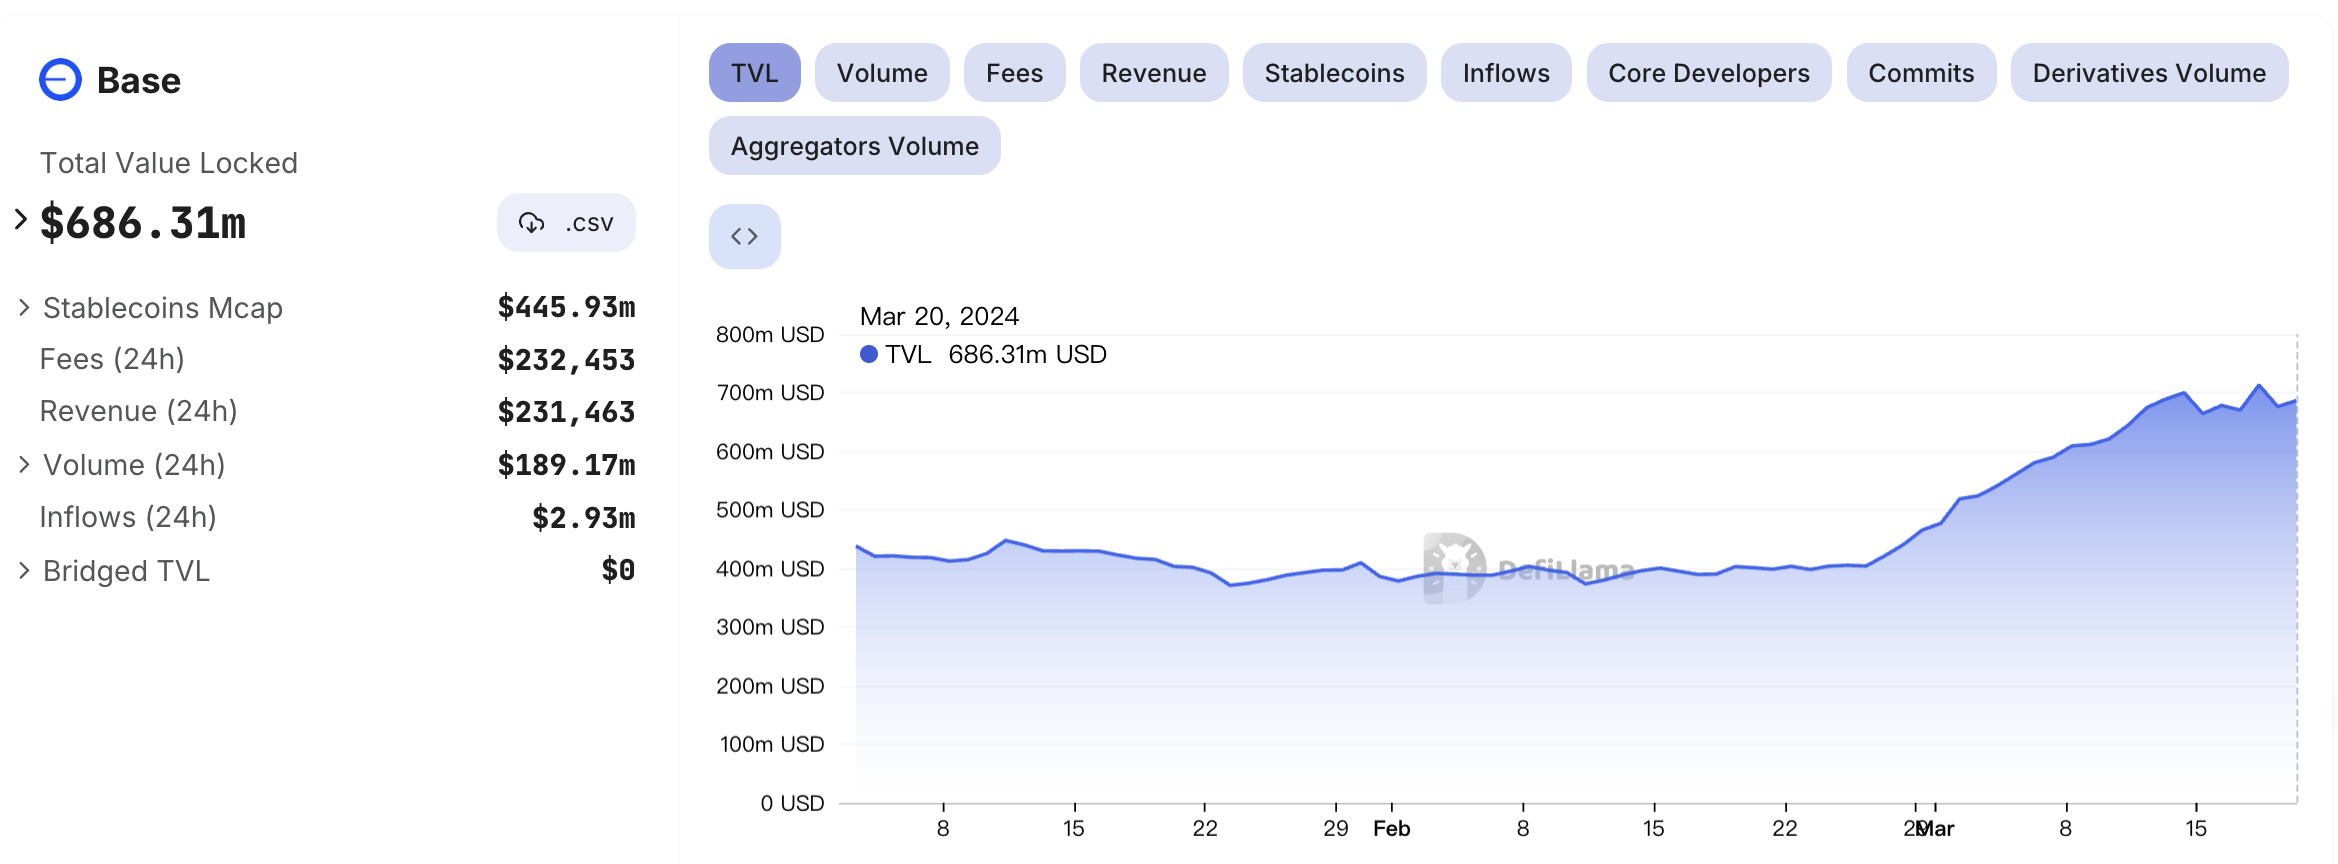Image resolution: width=2338 pixels, height=864 pixels.
Task: Expand the Stablecoins Mcap row
Action: (x=24, y=308)
